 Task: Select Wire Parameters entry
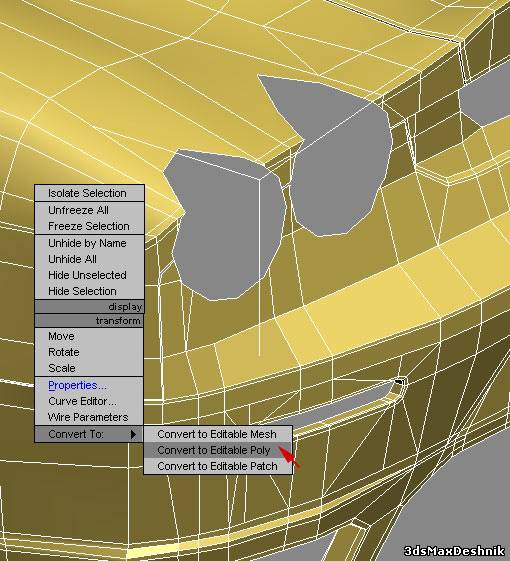(x=89, y=417)
